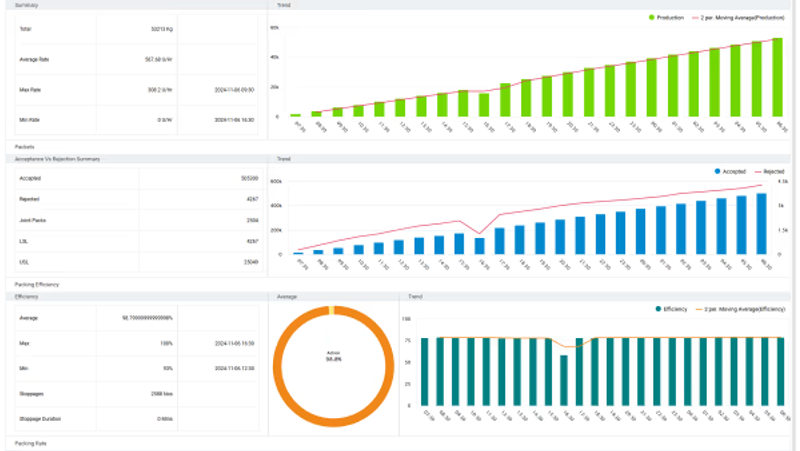
Task: Click the Average Rate row label
Action: pos(34,60)
